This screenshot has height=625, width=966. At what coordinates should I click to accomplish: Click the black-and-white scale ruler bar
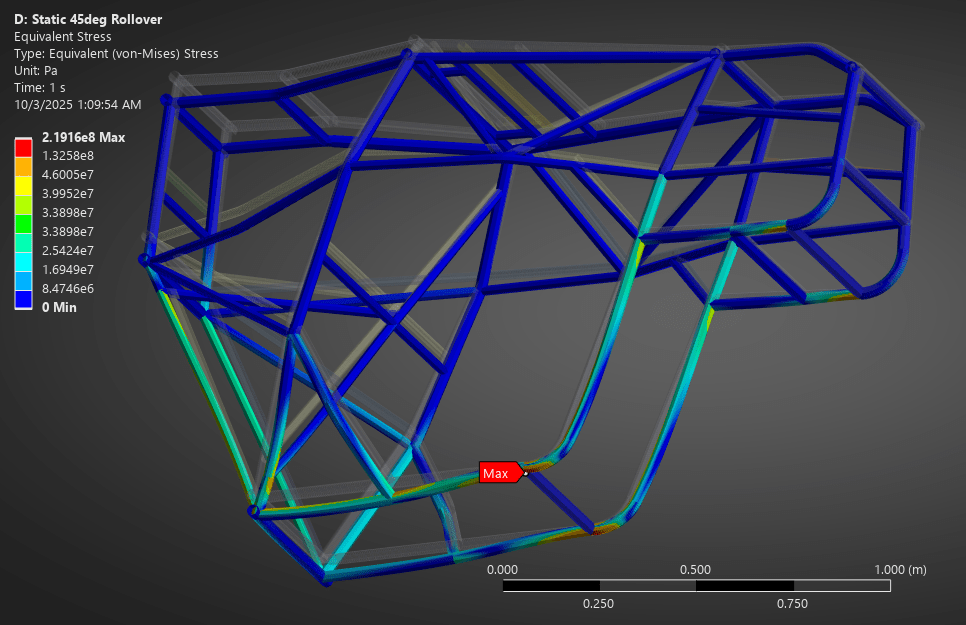point(696,585)
